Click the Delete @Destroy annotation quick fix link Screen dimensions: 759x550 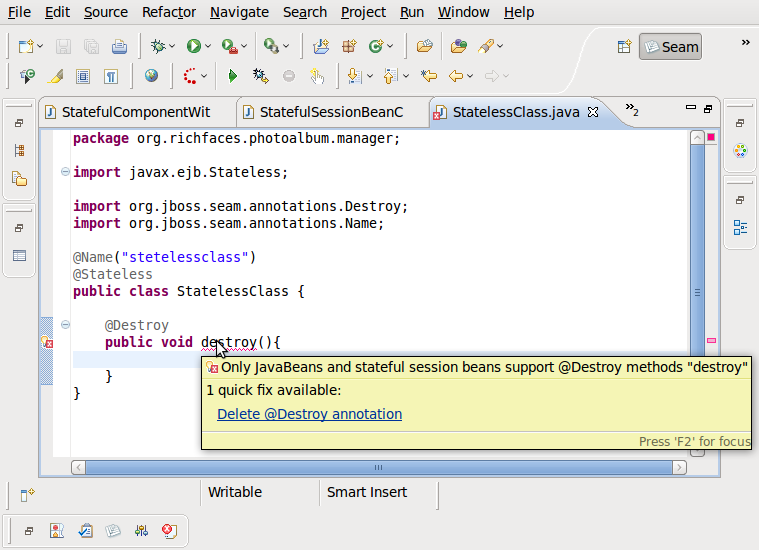[309, 414]
